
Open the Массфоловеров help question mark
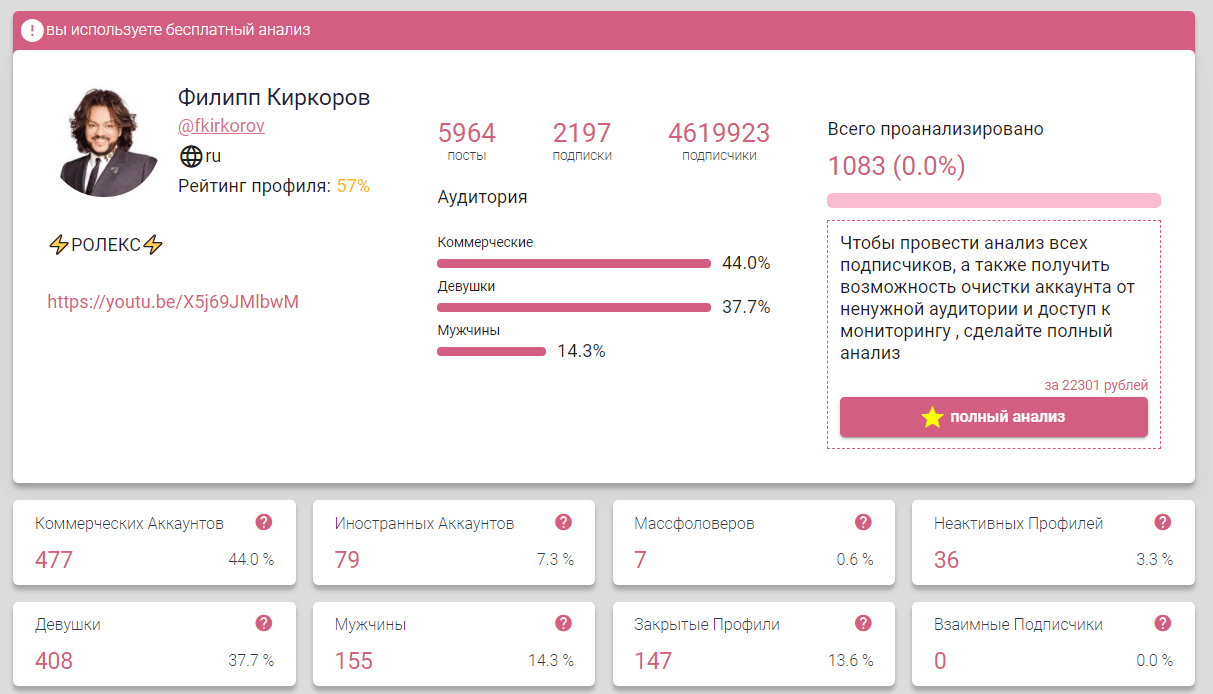point(863,522)
